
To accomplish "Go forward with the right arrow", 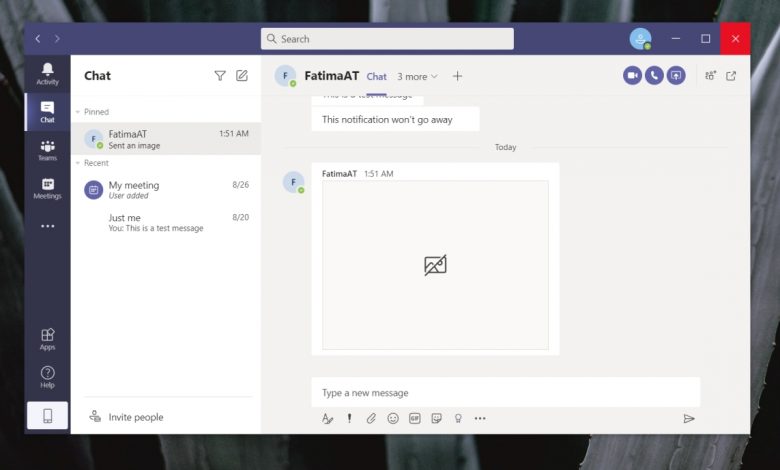I will 57,39.
